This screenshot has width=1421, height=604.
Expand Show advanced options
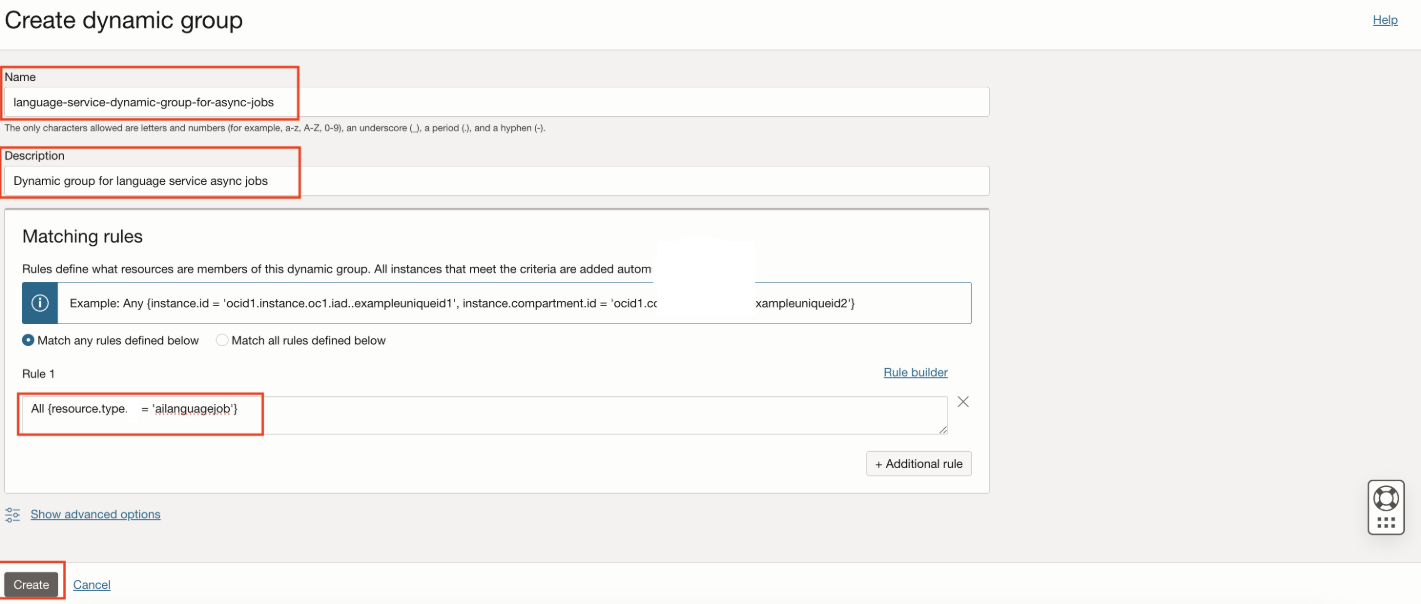click(x=95, y=514)
